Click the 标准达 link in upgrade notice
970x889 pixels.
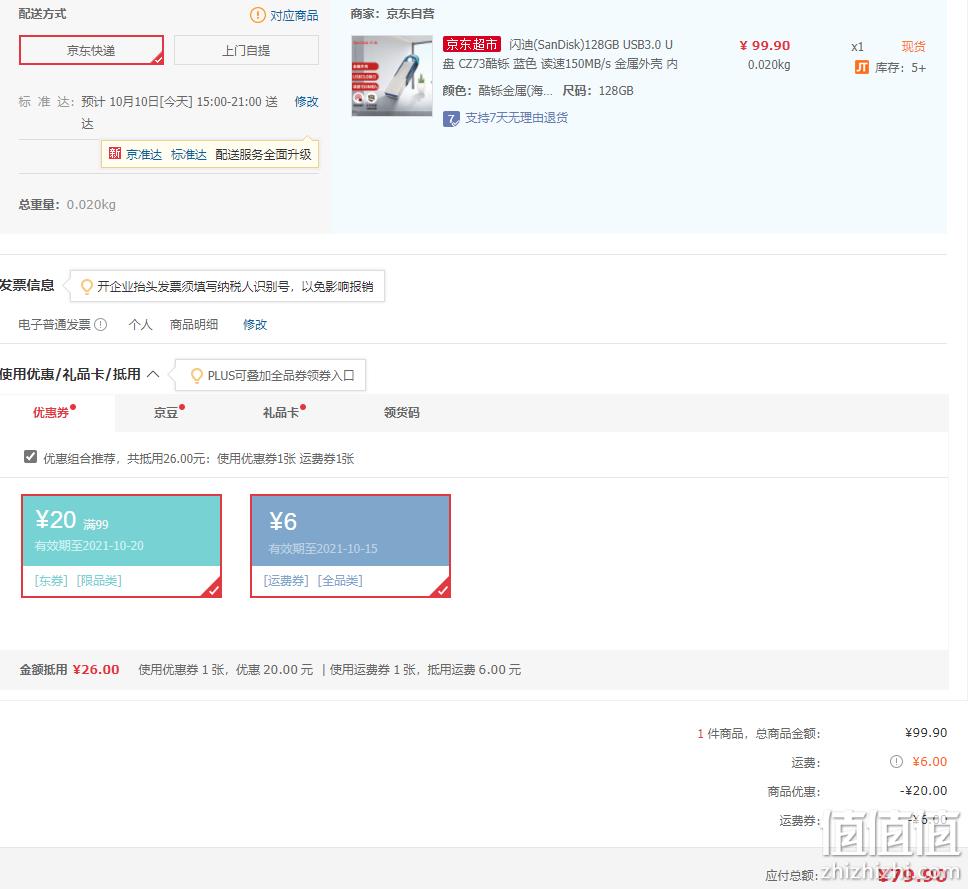click(189, 154)
